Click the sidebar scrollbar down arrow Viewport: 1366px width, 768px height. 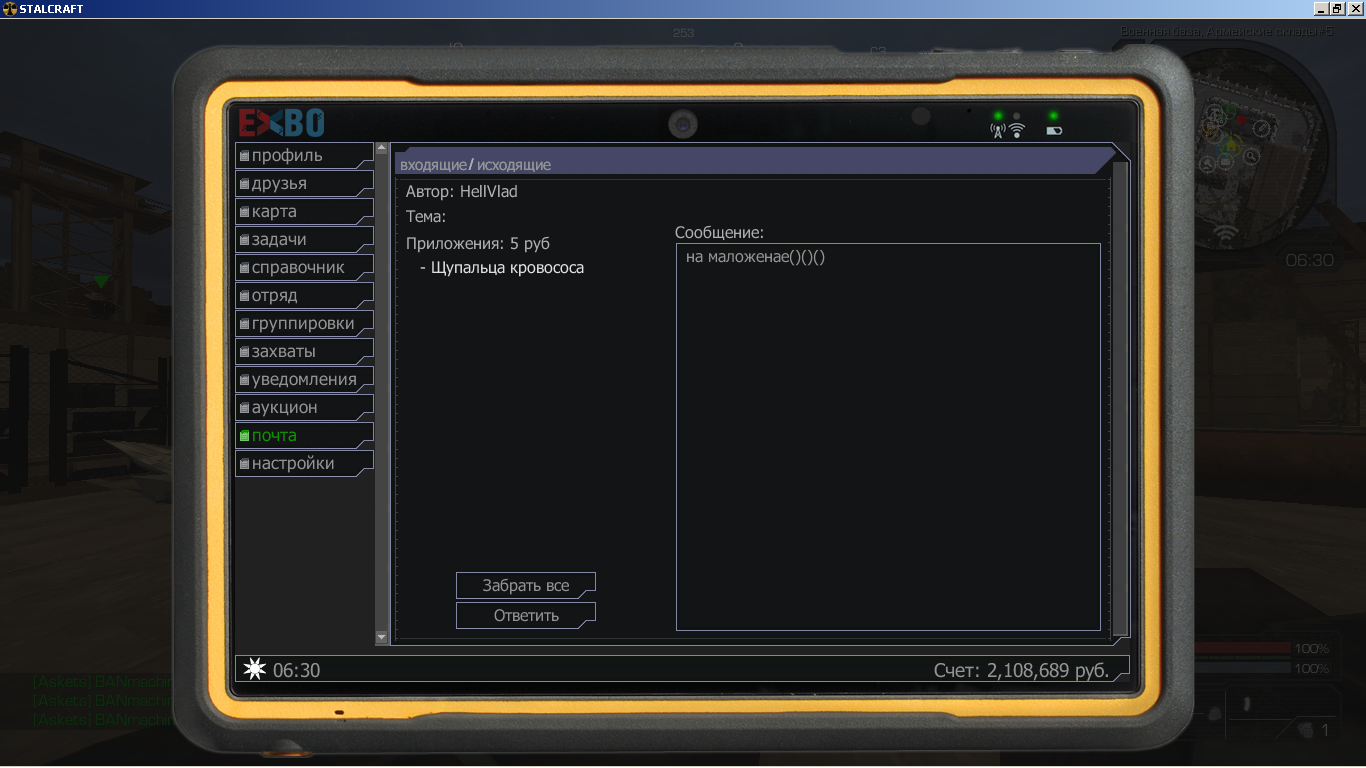point(381,637)
